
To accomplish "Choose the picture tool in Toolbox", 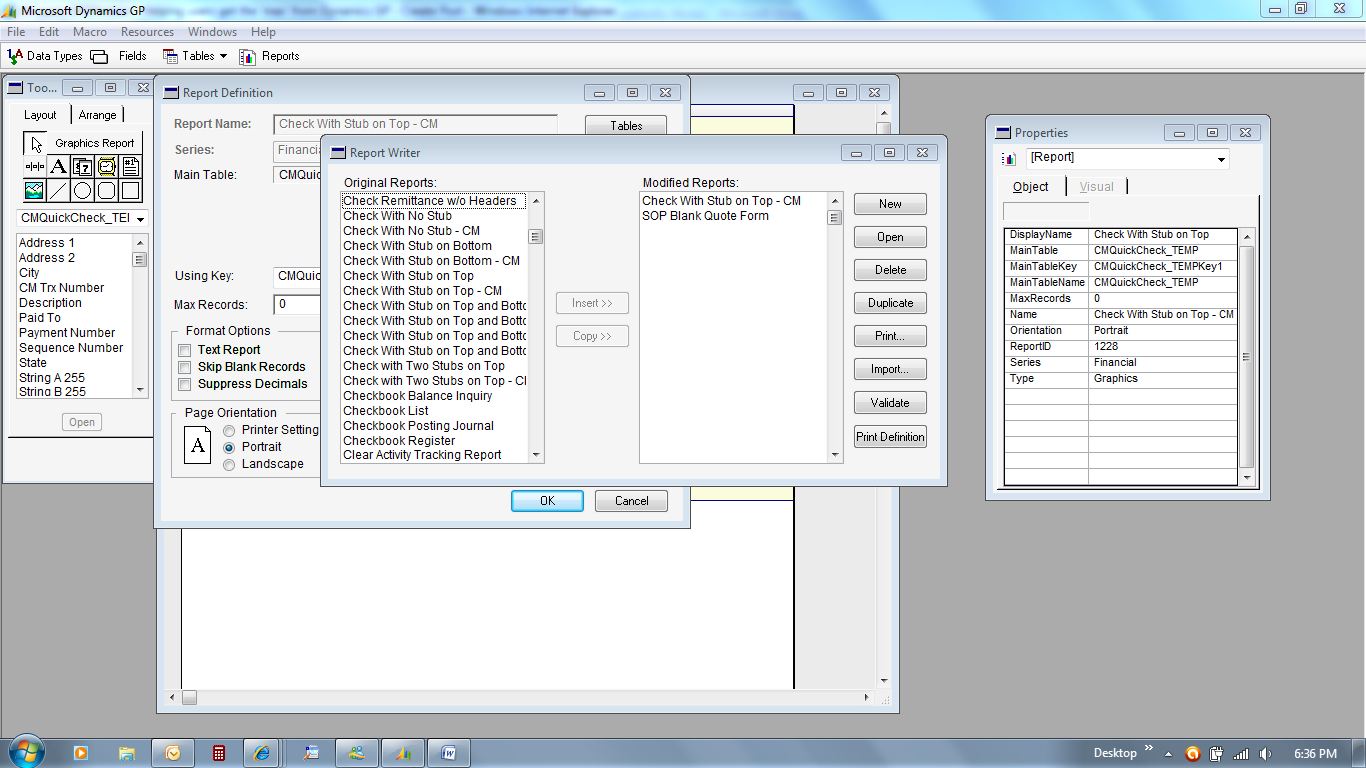I will pos(35,190).
